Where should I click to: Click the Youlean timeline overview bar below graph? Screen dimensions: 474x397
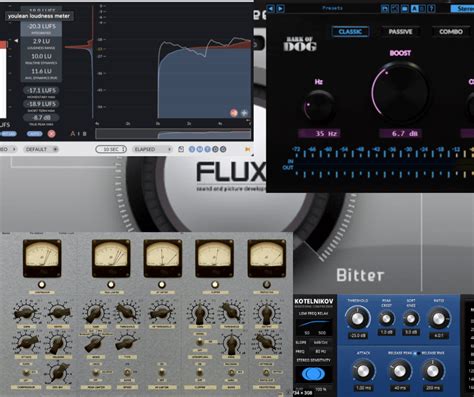pos(173,134)
